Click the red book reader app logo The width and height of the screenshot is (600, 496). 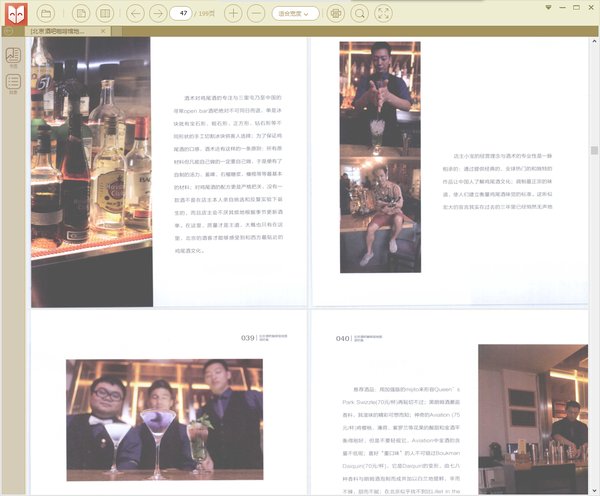(16, 14)
